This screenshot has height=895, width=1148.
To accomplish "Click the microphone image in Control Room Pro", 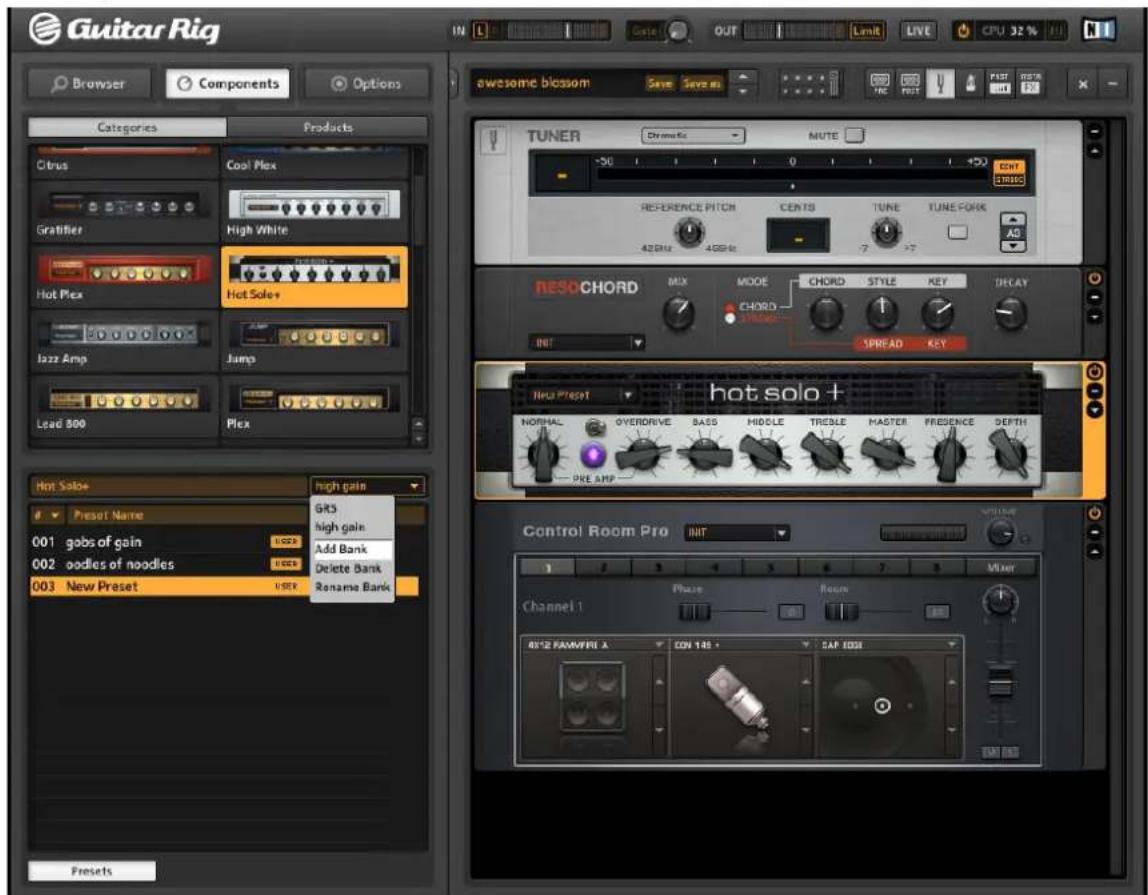I will click(737, 699).
